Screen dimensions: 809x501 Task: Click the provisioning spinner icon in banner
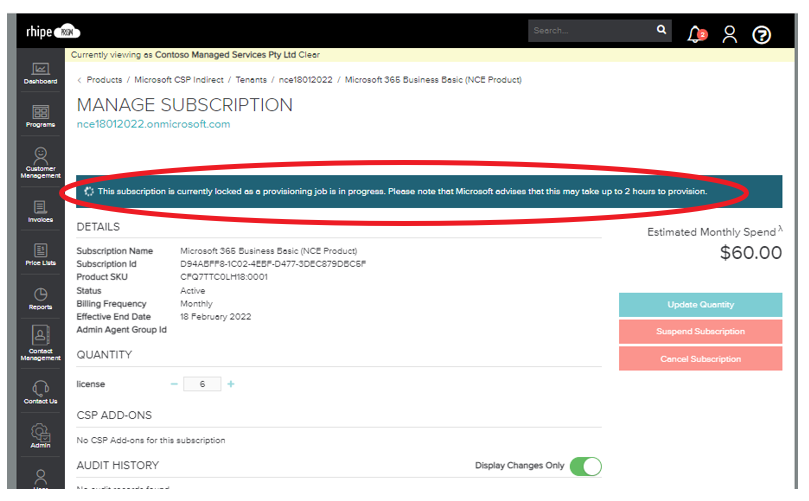[89, 191]
